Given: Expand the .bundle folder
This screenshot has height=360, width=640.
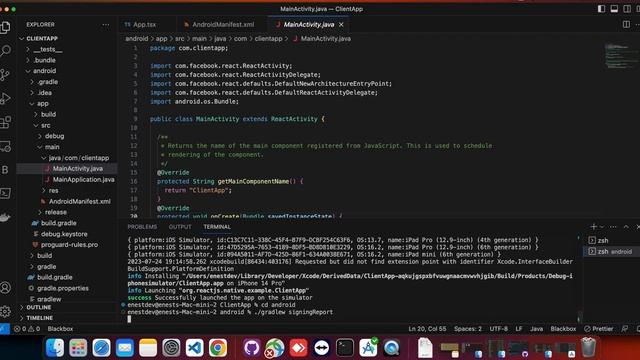Looking at the screenshot, I should (67, 60).
